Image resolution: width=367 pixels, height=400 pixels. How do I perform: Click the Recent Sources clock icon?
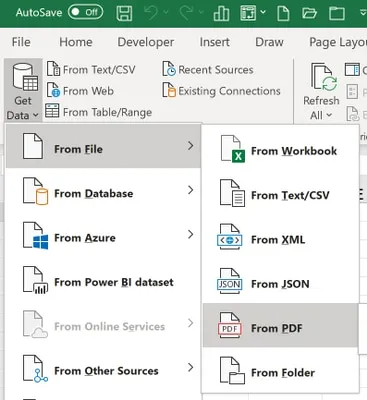click(x=169, y=69)
